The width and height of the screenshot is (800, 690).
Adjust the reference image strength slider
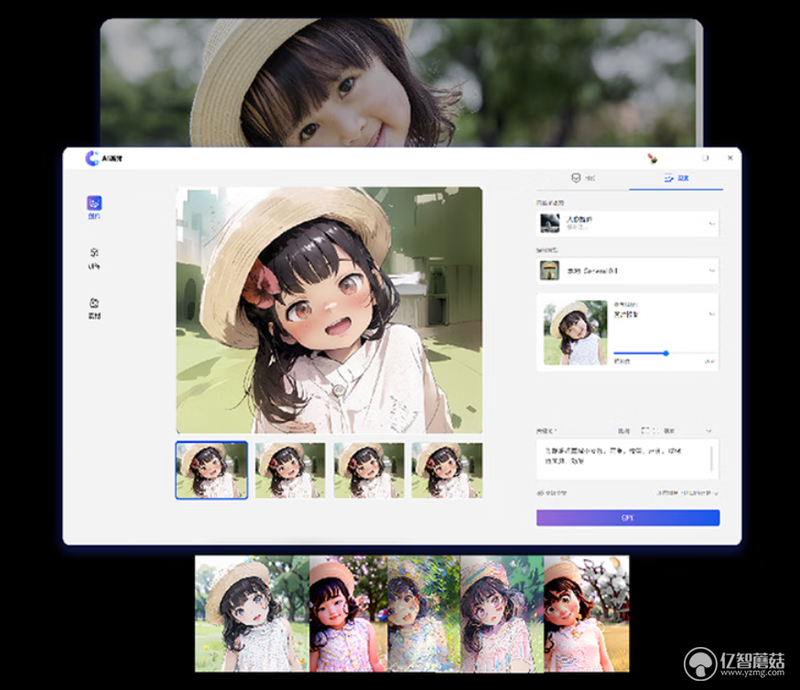(x=665, y=353)
